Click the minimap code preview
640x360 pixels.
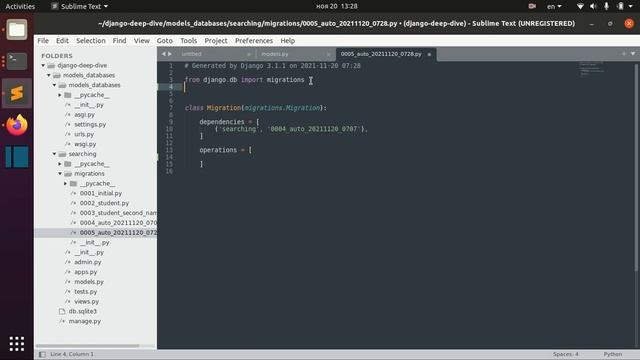click(592, 69)
